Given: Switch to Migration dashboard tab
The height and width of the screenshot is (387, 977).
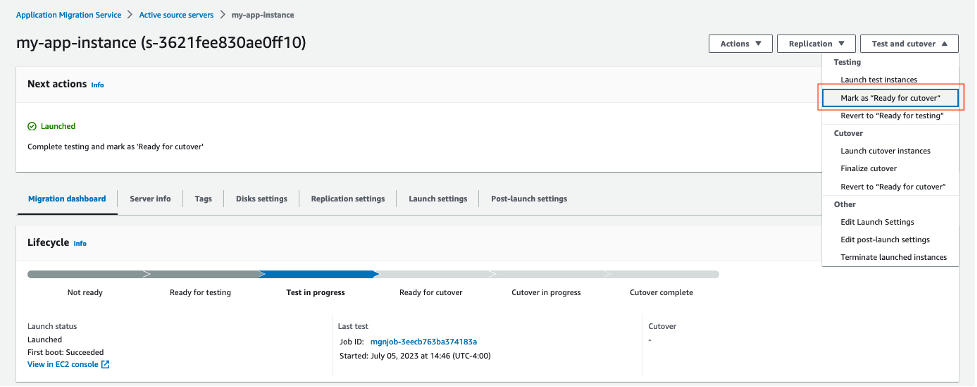Looking at the screenshot, I should pos(67,199).
